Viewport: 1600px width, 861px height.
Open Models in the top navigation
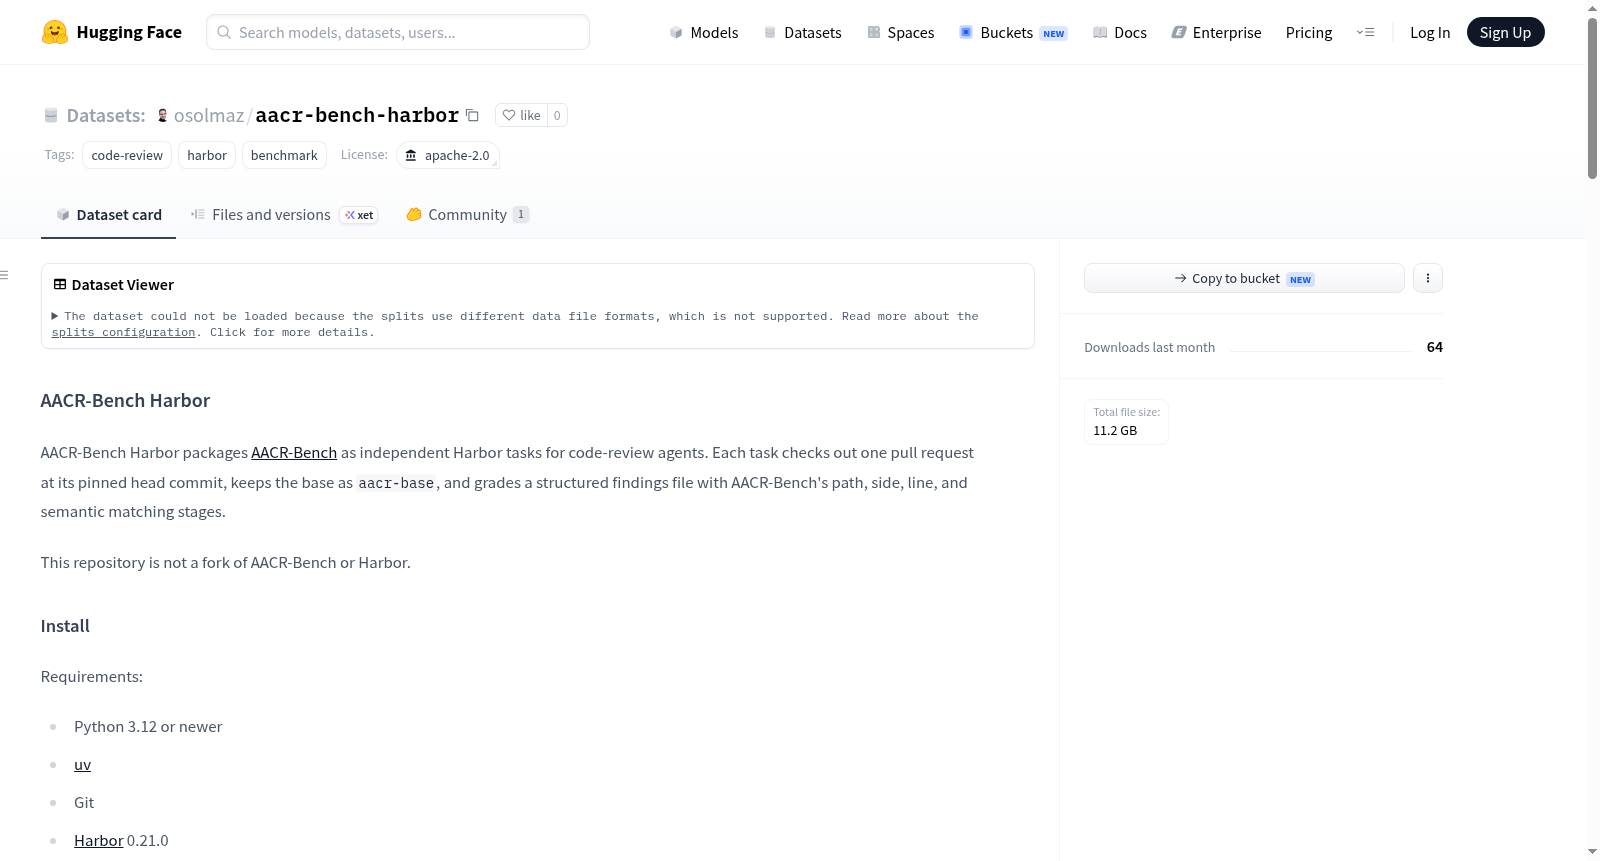click(x=704, y=32)
